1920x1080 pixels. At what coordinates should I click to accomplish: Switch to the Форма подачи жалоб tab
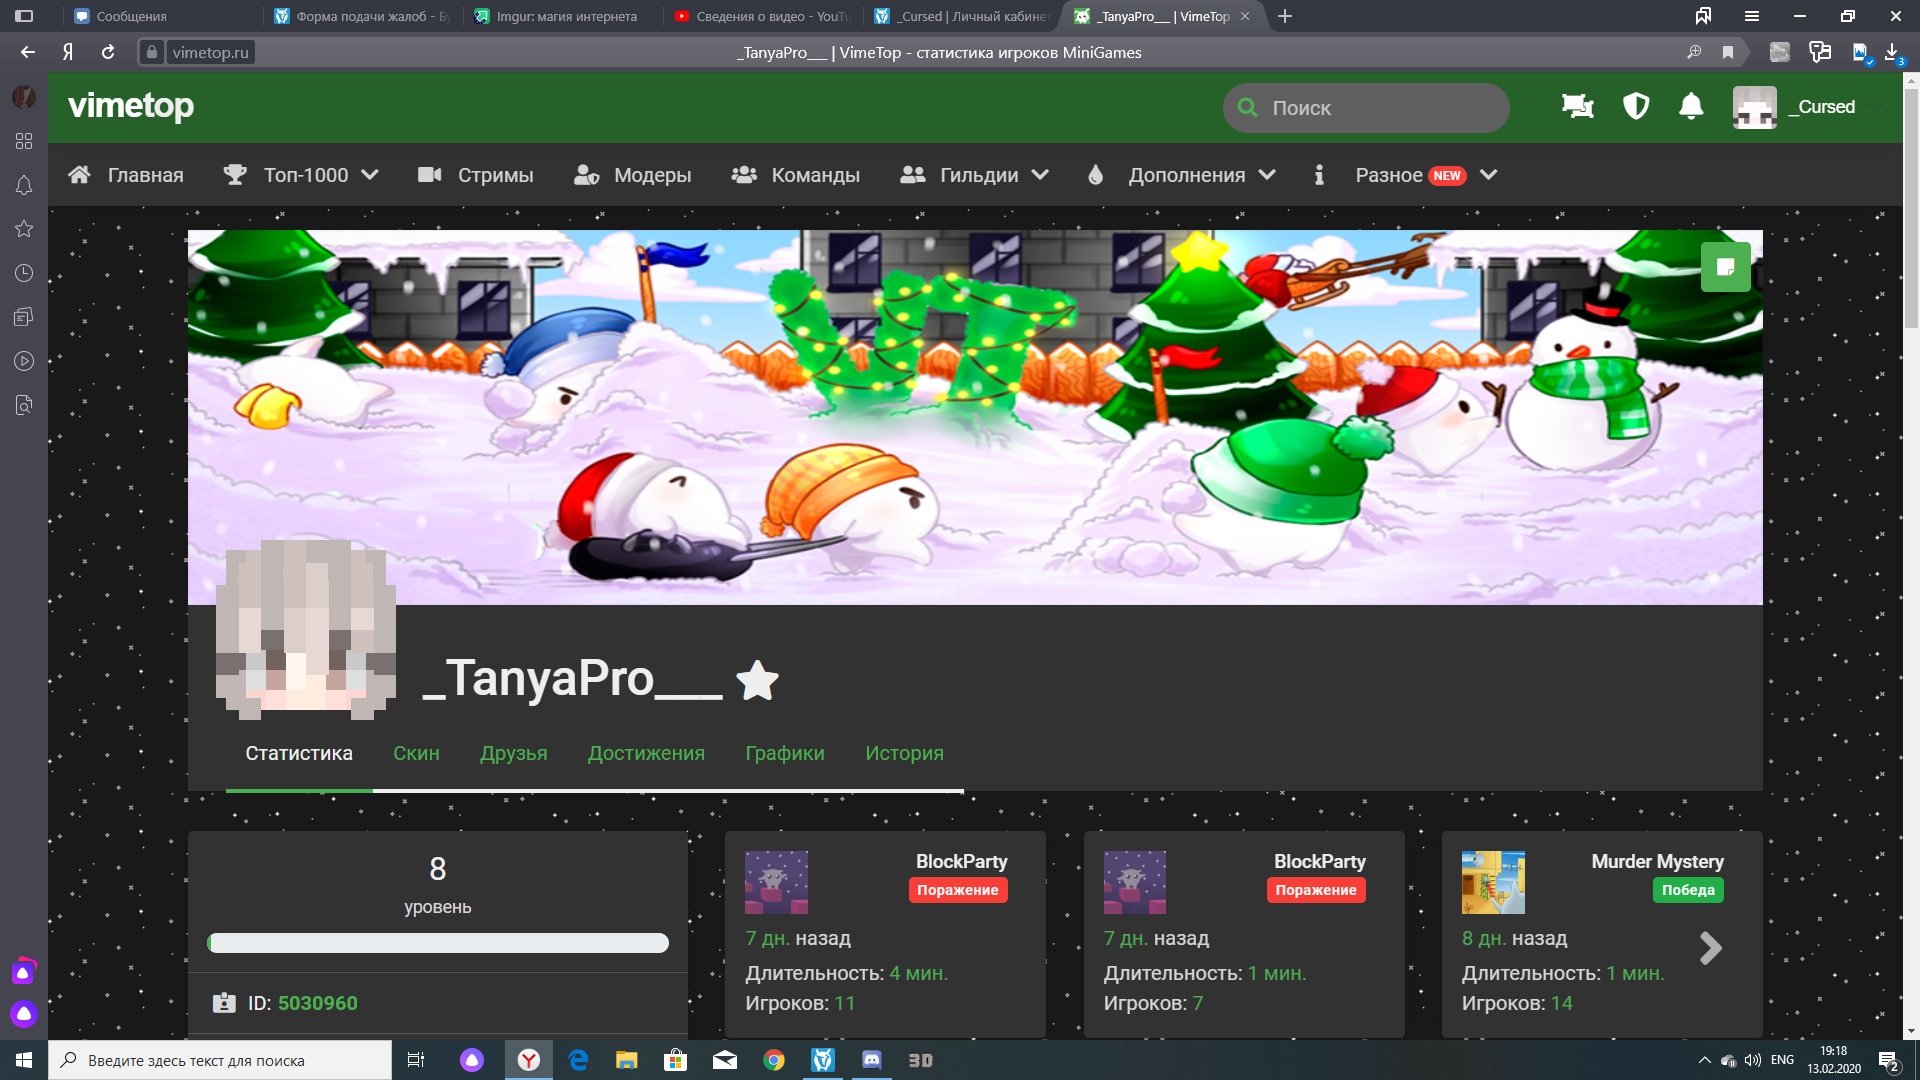pos(362,16)
